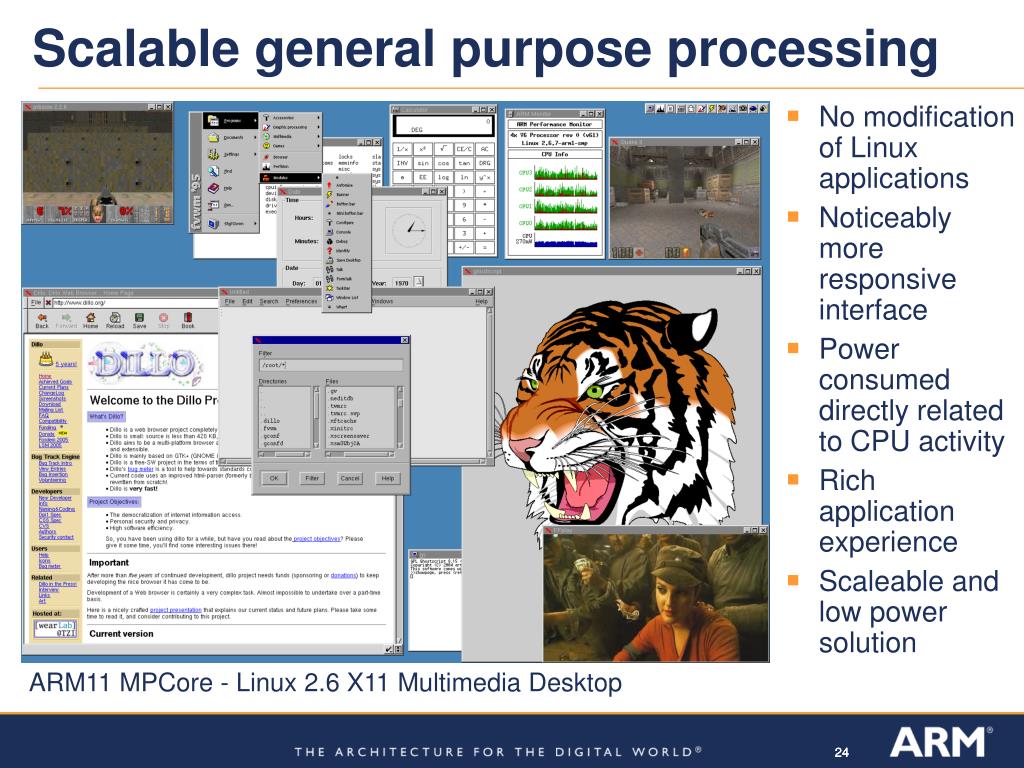Expand Games in the Programs submenu
The image size is (1024, 768).
coord(291,146)
